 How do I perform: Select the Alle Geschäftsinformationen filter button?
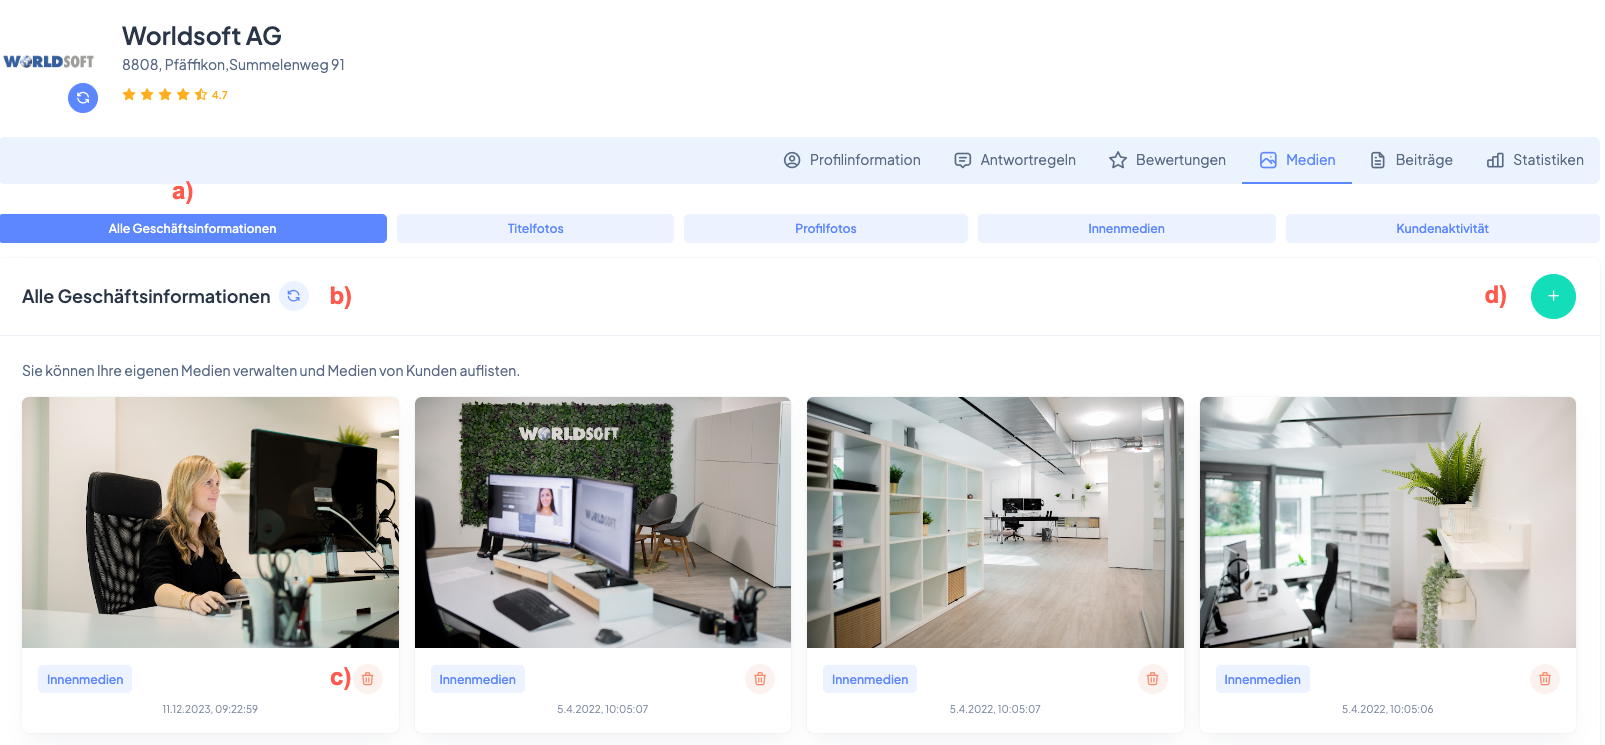[x=193, y=229]
